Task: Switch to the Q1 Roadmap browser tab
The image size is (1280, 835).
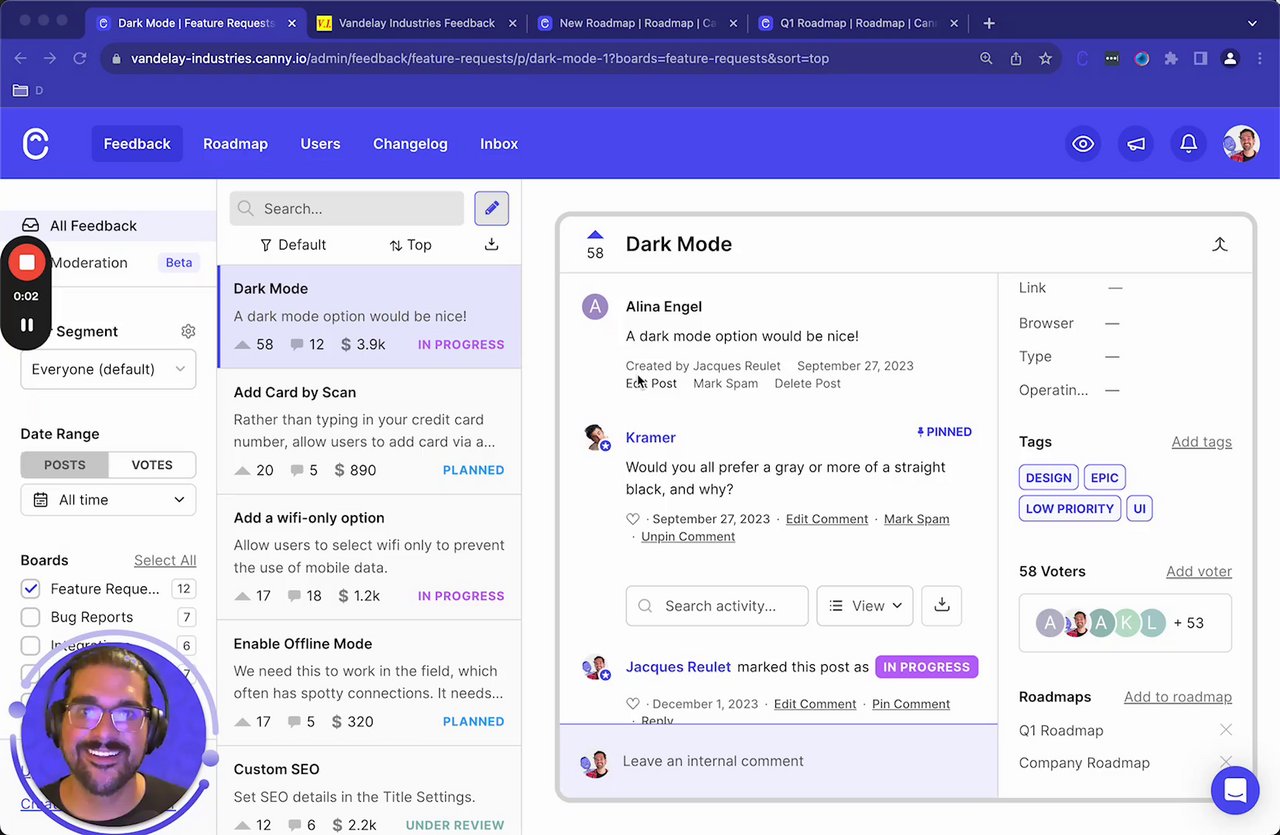Action: click(858, 23)
